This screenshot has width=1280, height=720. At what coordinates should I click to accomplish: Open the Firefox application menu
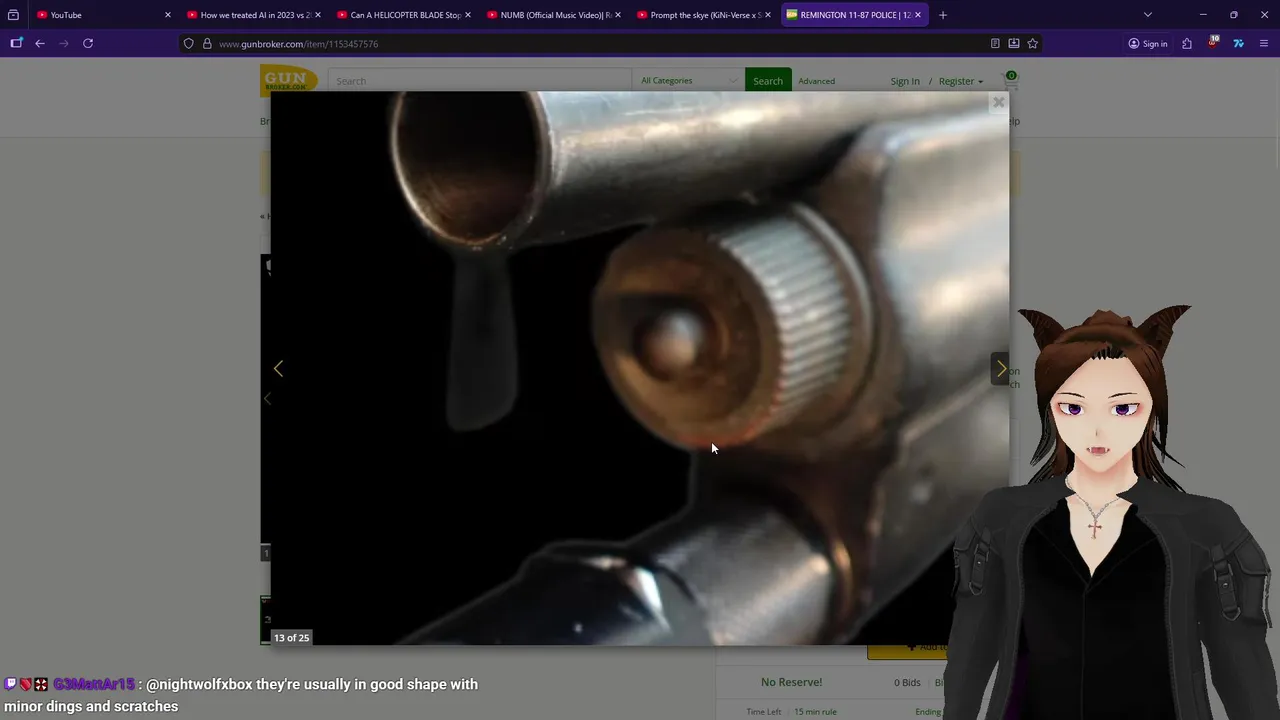(x=1264, y=44)
